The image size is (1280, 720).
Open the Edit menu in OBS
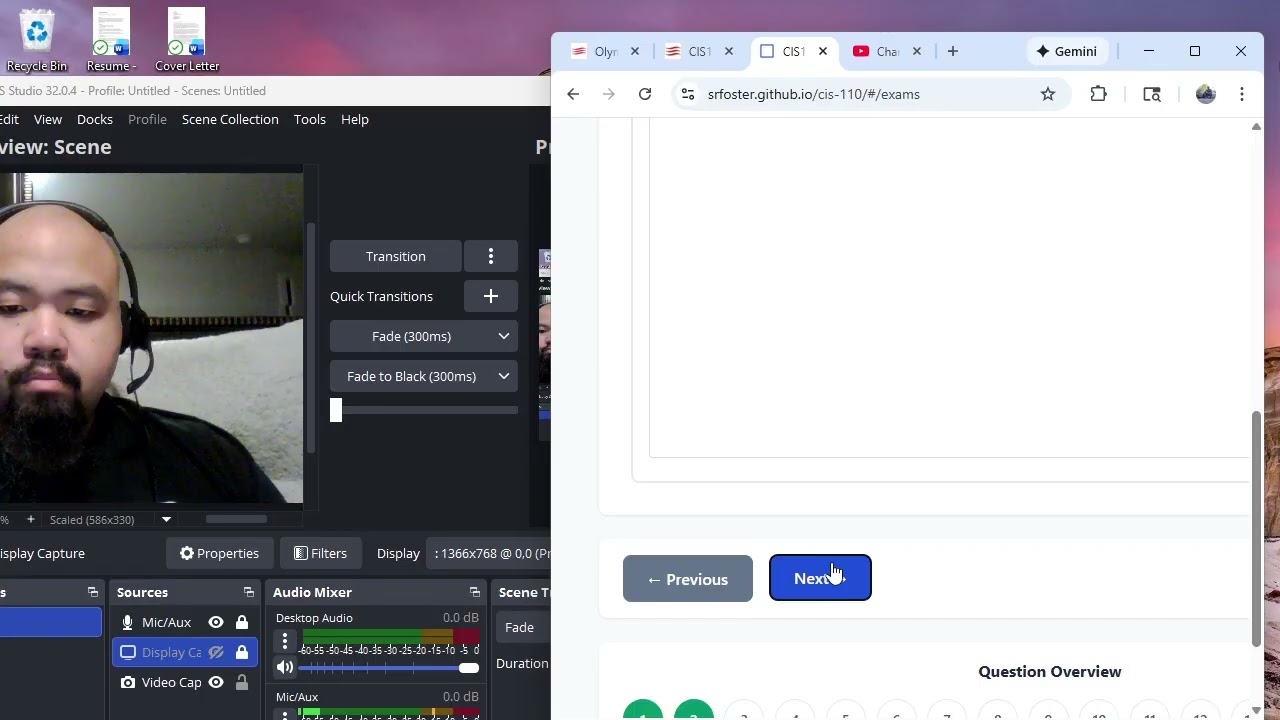click(x=9, y=119)
